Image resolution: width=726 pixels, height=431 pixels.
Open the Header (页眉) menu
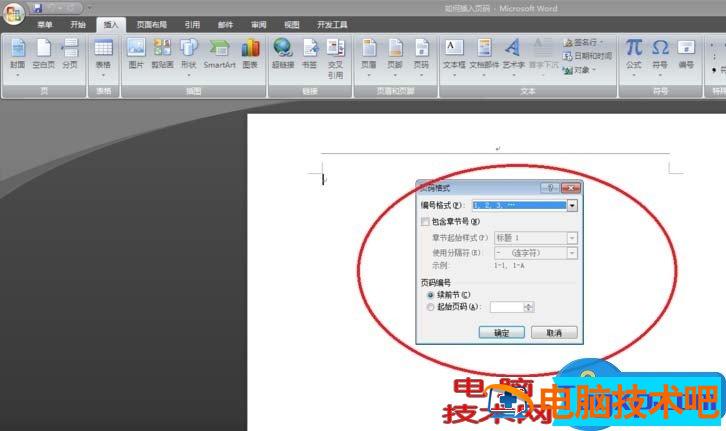click(x=369, y=58)
